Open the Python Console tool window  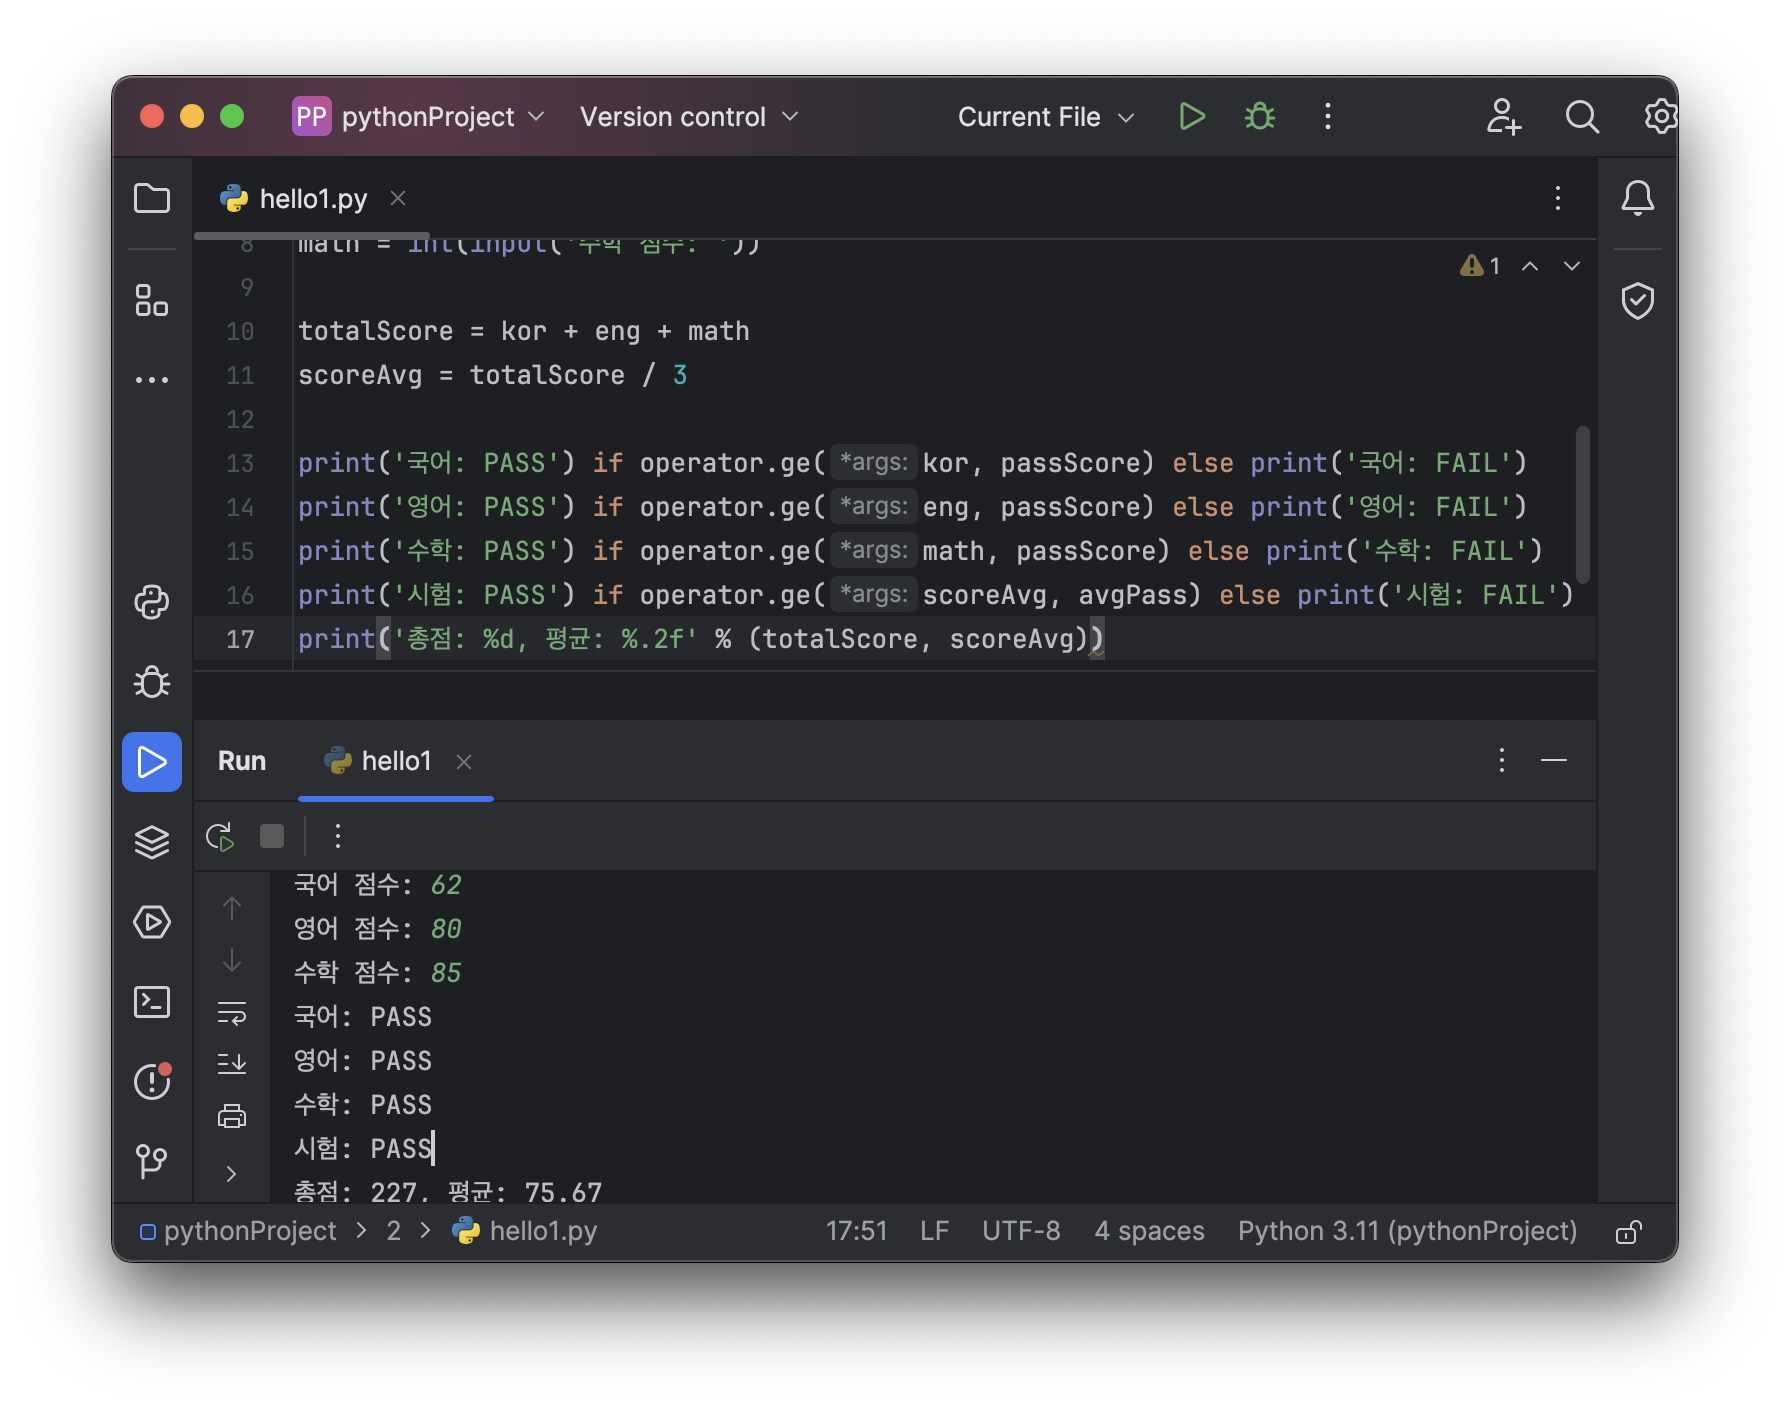[152, 602]
